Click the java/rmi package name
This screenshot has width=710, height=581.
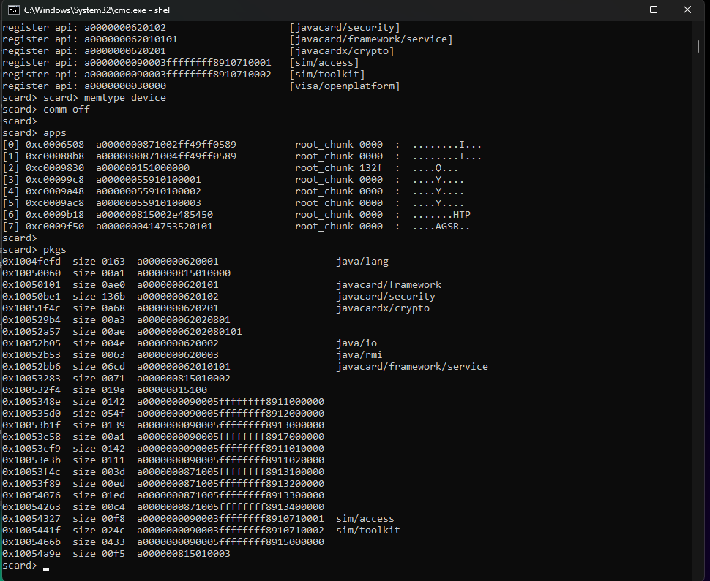(x=359, y=355)
